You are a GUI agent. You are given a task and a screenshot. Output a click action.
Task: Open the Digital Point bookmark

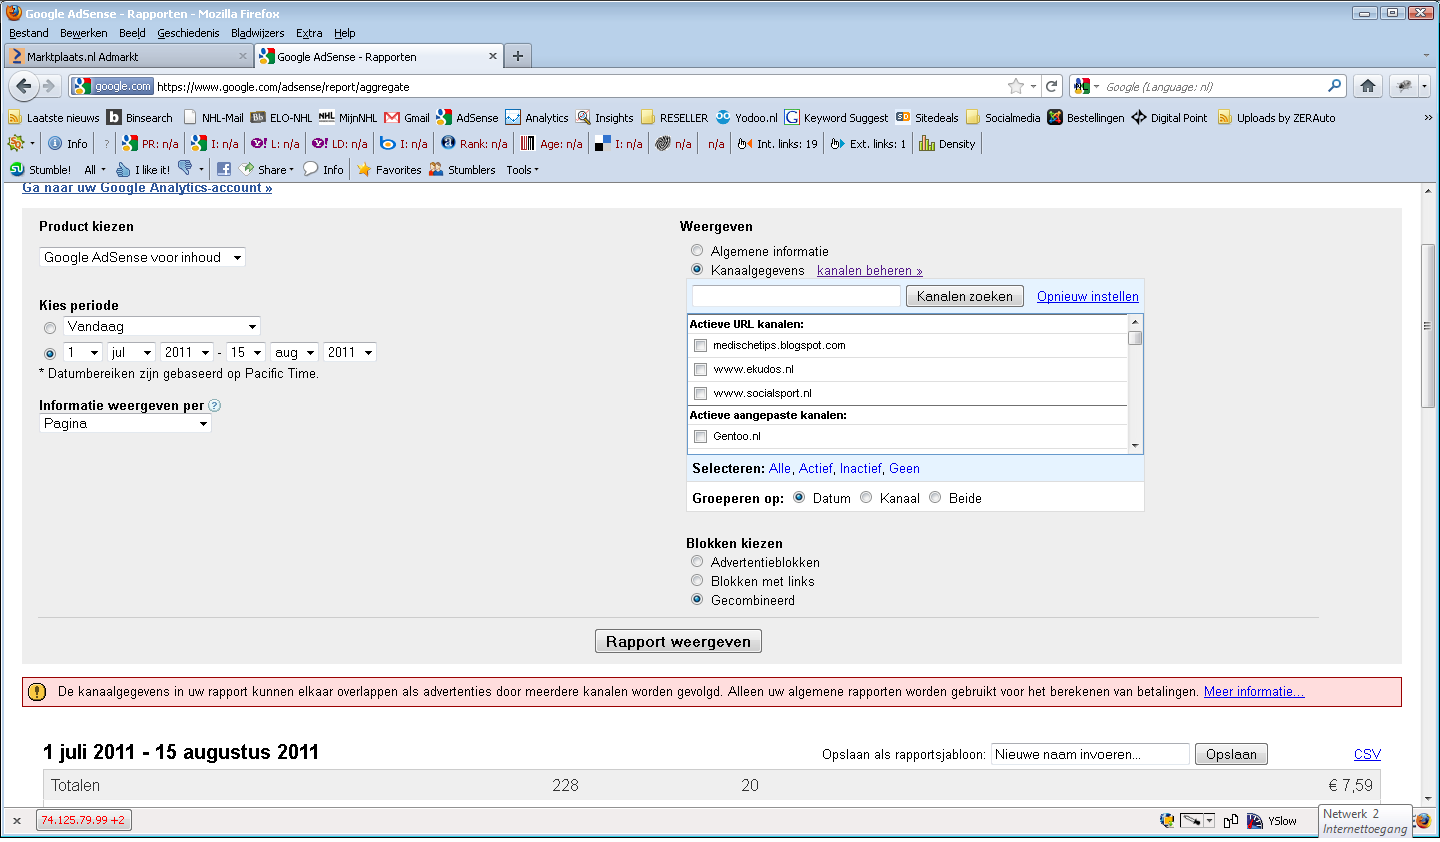point(1169,118)
